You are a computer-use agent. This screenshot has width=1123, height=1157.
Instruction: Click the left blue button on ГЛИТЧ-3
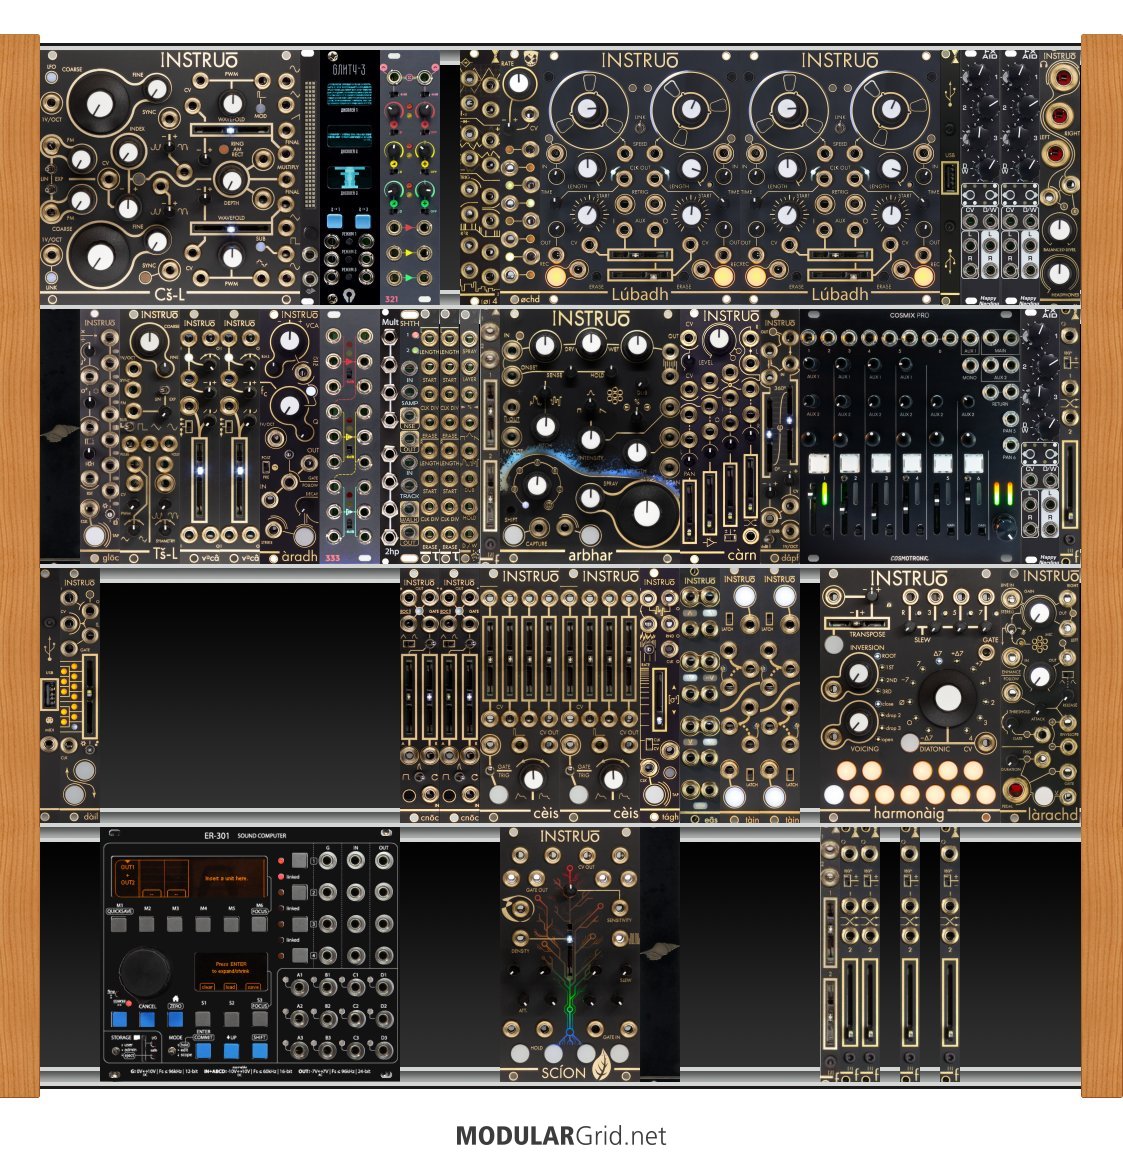click(x=335, y=221)
